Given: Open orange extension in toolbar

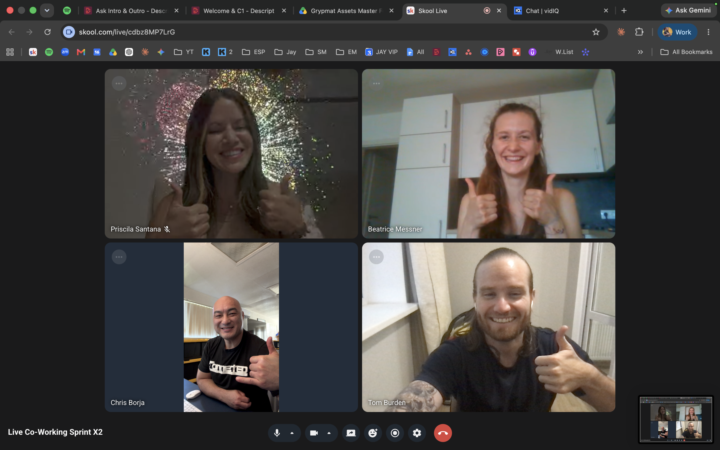Looking at the screenshot, I should pos(621,32).
